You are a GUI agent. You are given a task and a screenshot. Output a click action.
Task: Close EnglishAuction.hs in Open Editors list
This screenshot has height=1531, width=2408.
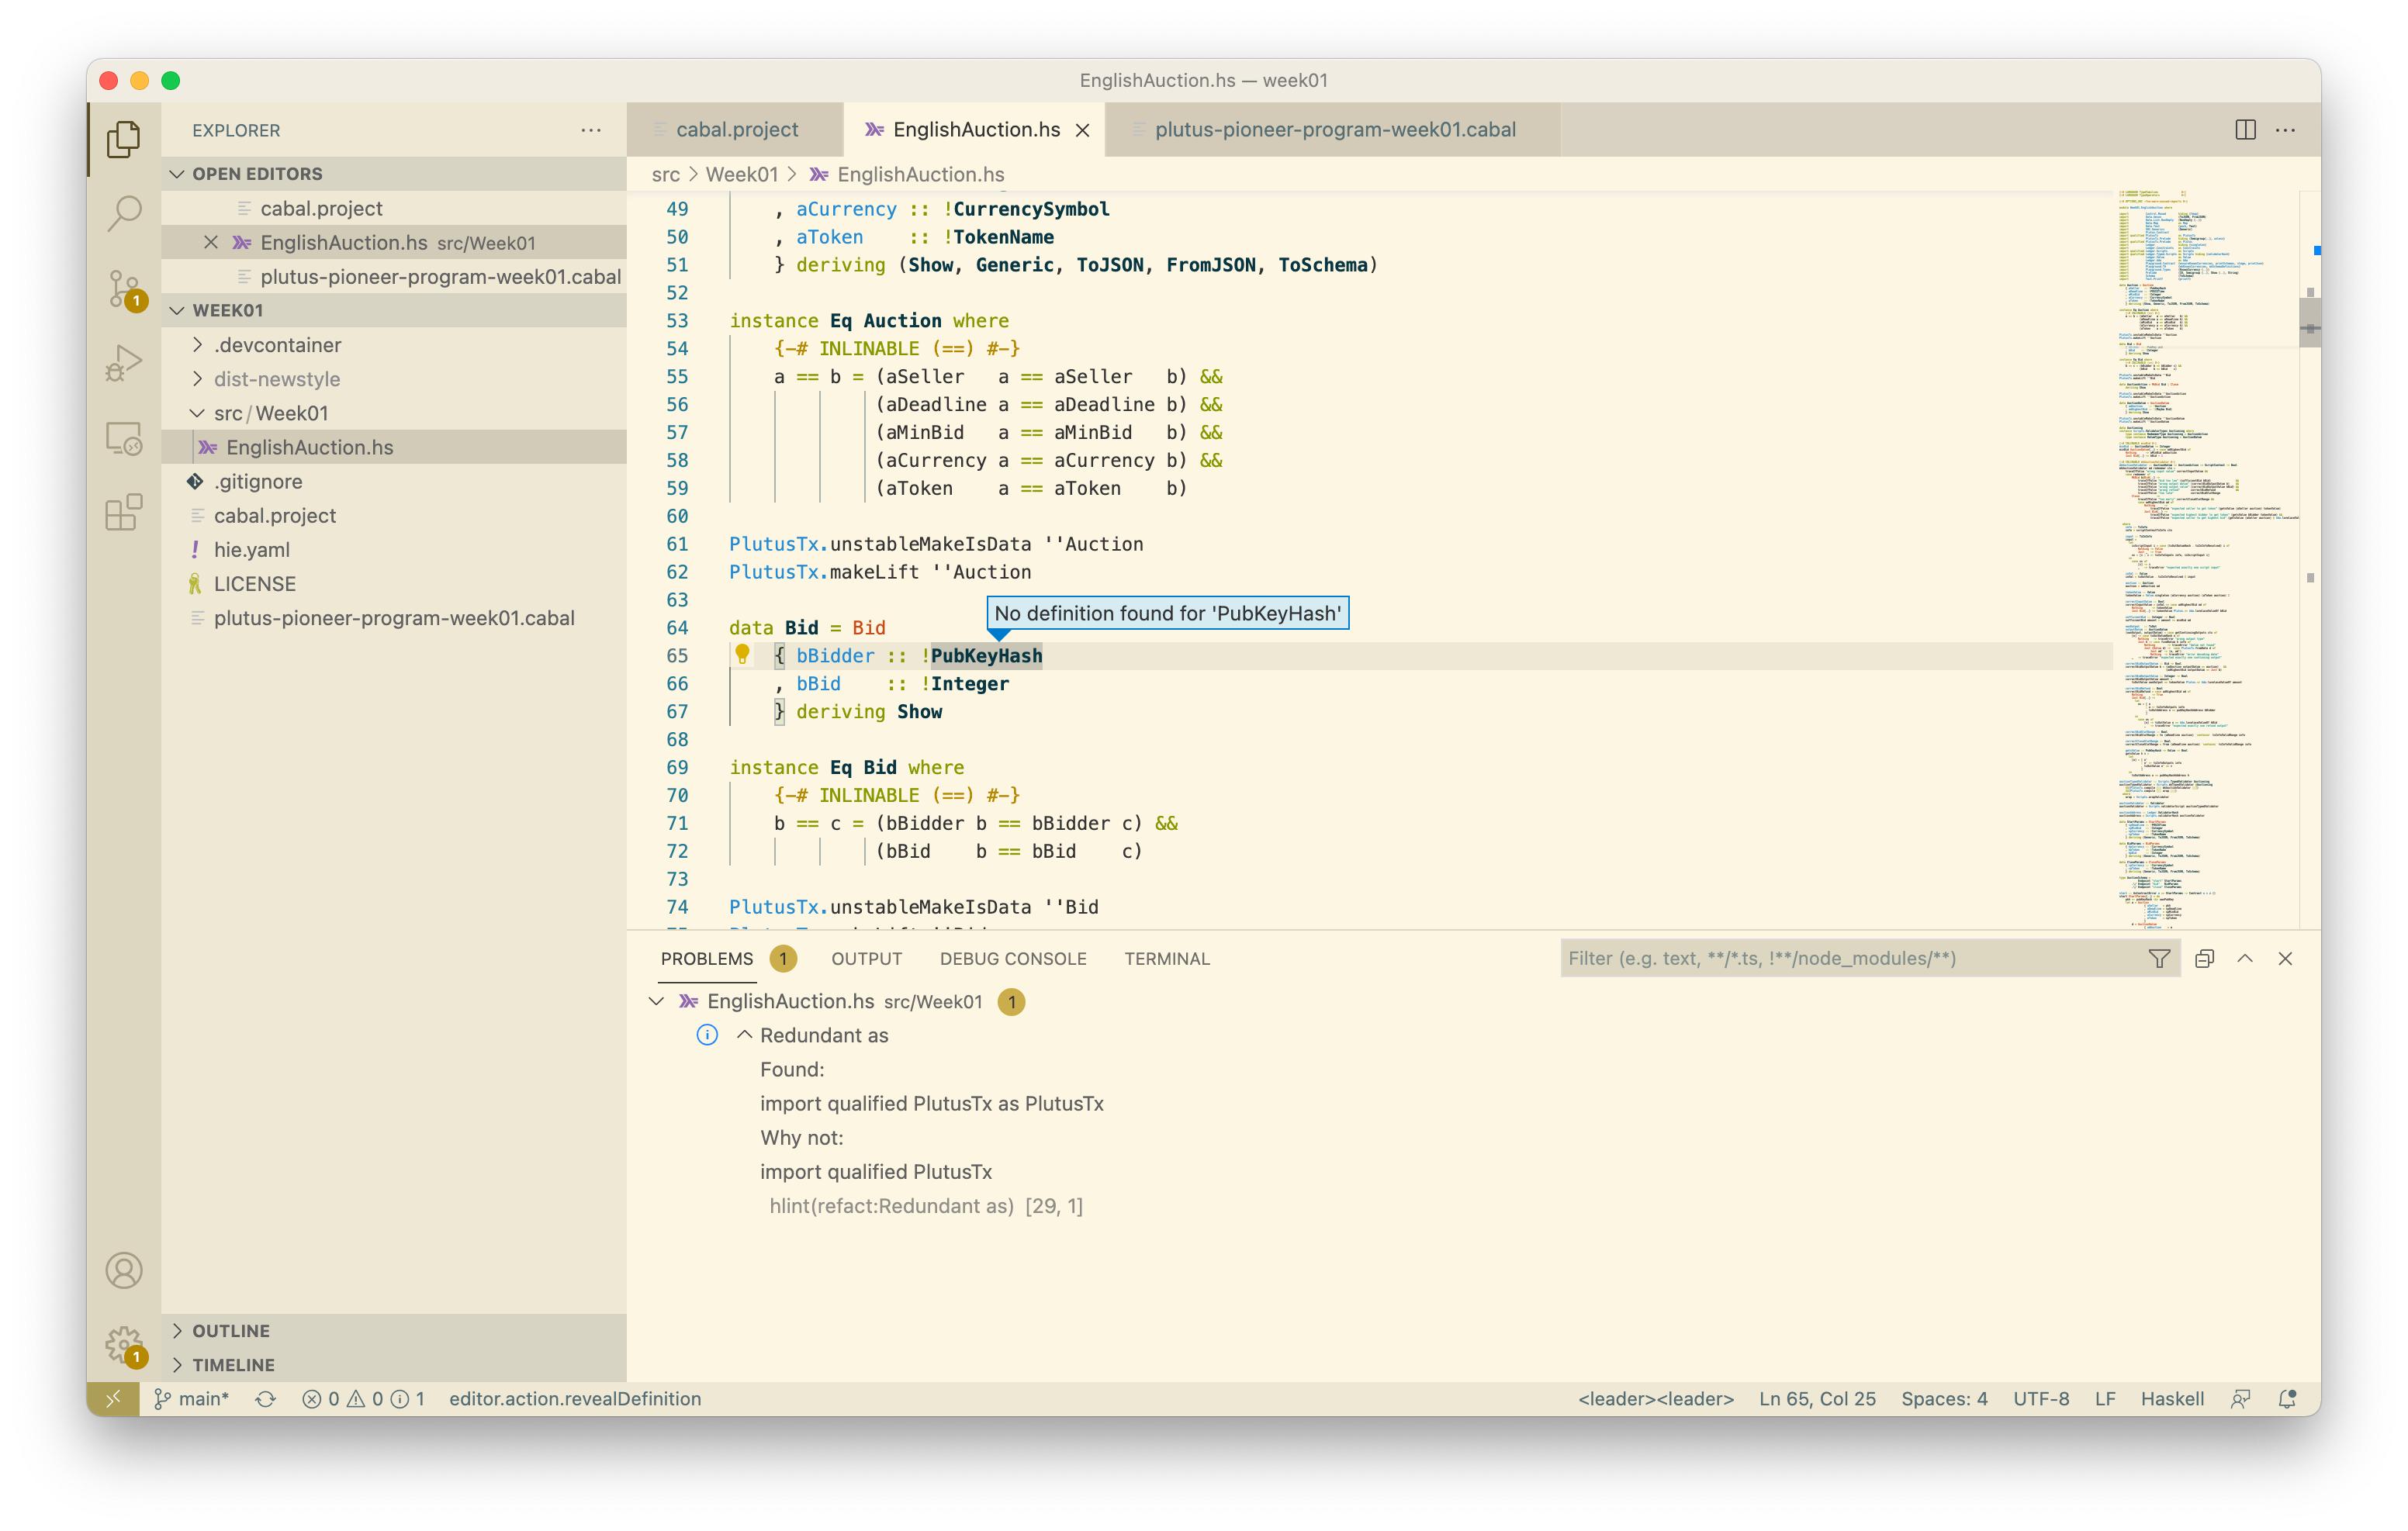[211, 242]
